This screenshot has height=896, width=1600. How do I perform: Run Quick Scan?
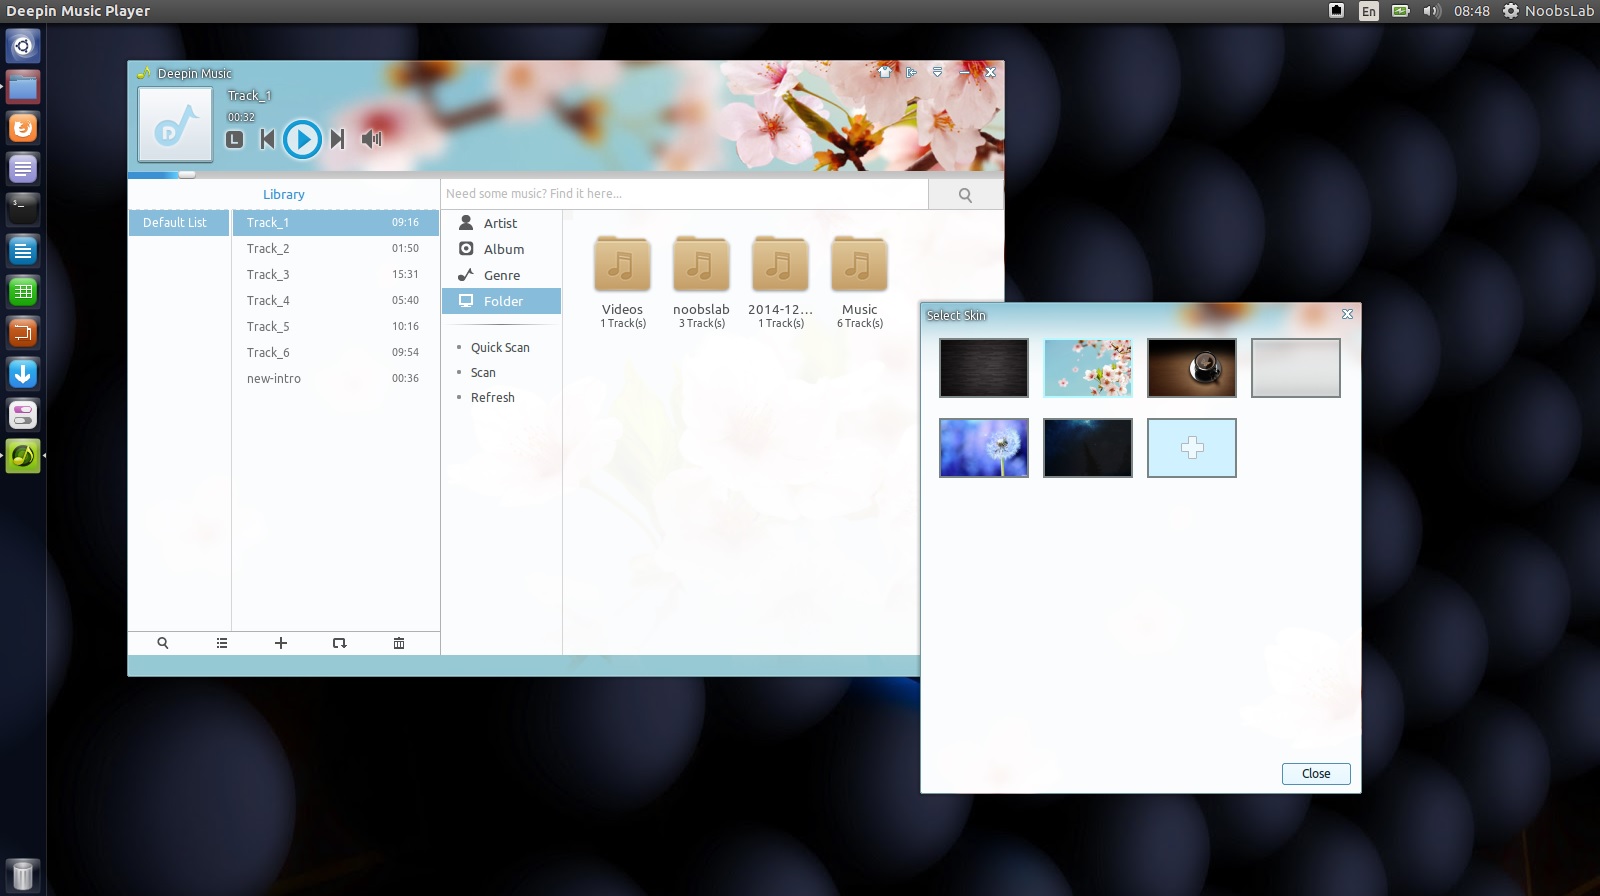pos(500,347)
